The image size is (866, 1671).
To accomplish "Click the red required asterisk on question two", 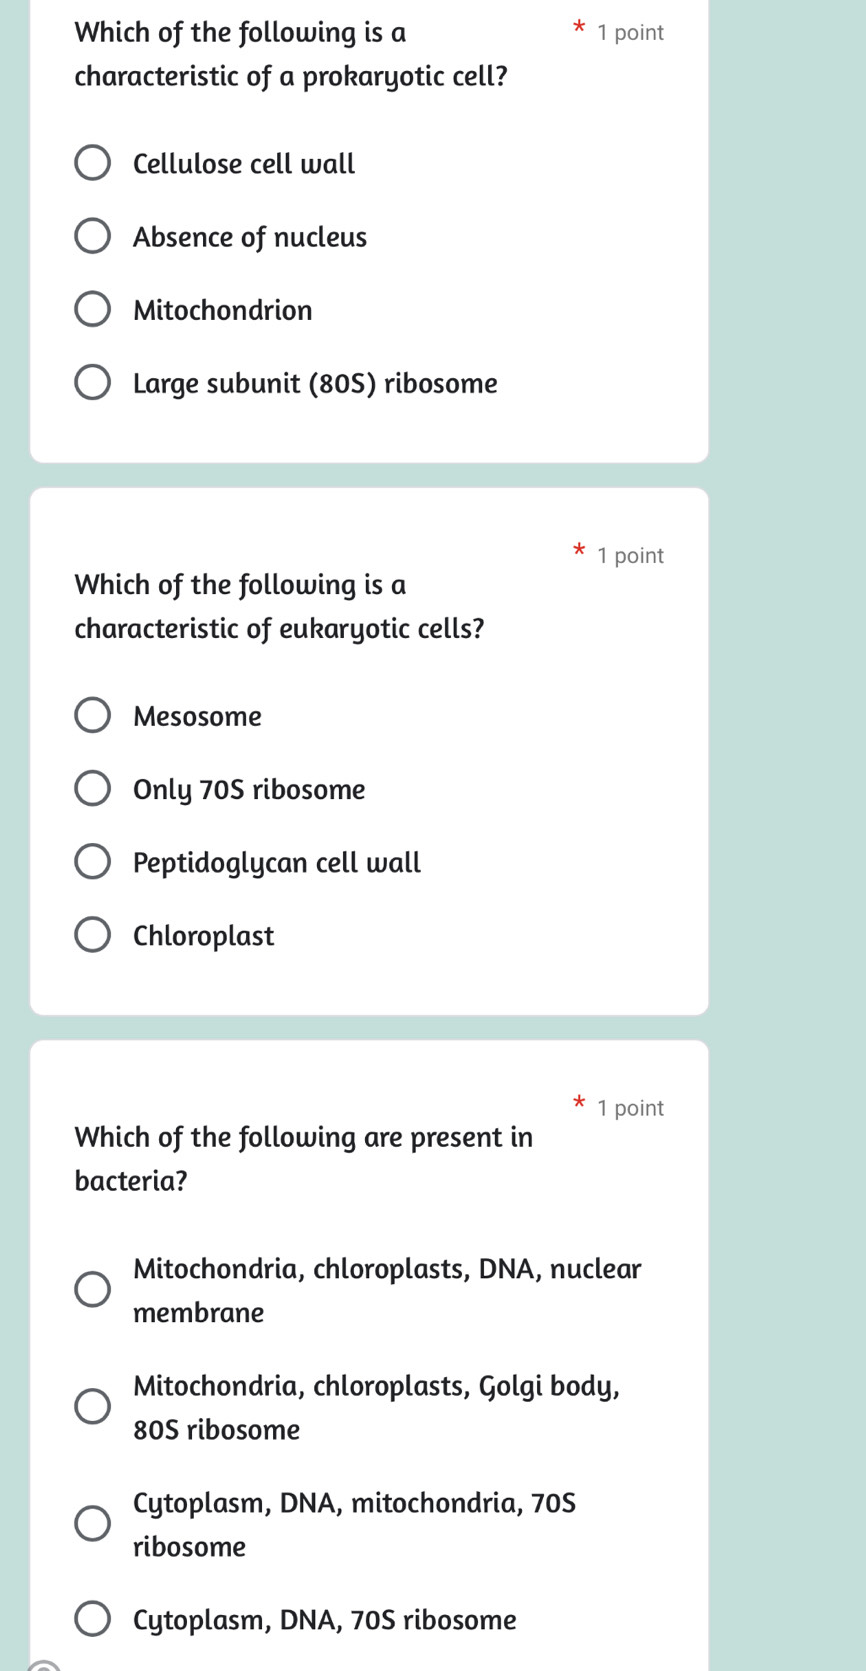I will 578,551.
